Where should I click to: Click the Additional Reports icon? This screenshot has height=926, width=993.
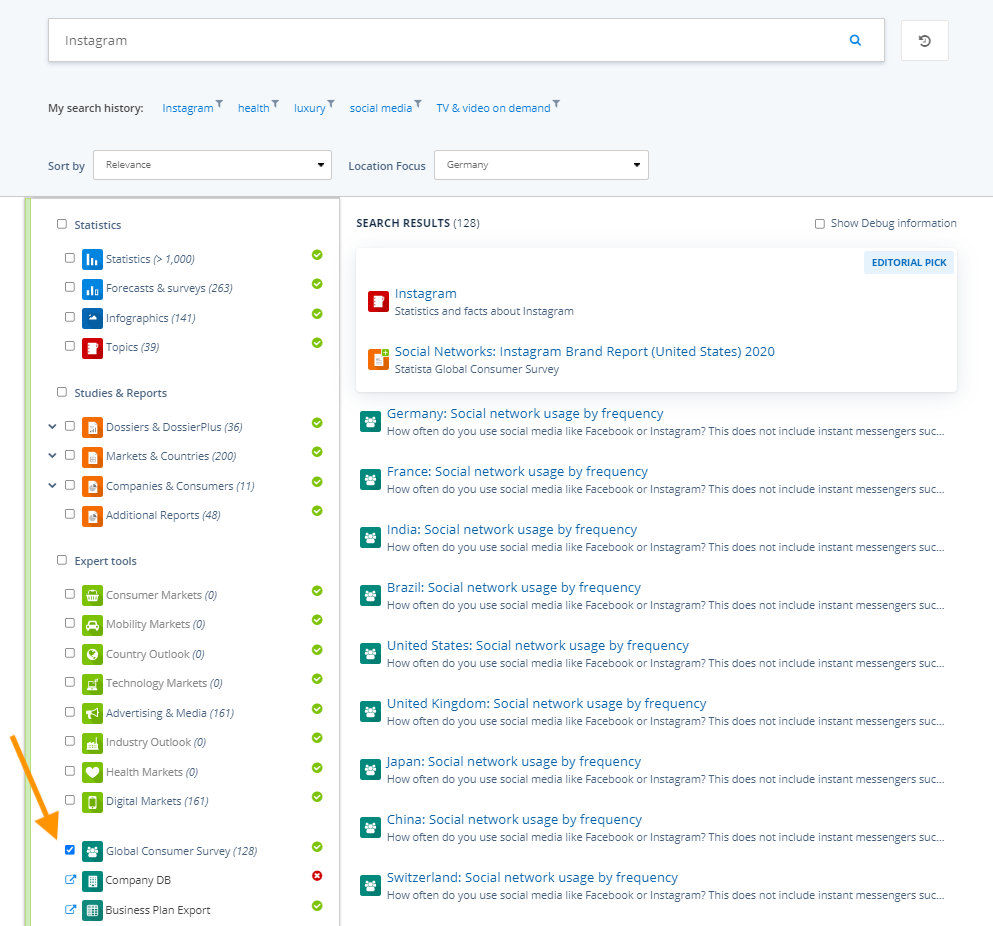coord(92,516)
